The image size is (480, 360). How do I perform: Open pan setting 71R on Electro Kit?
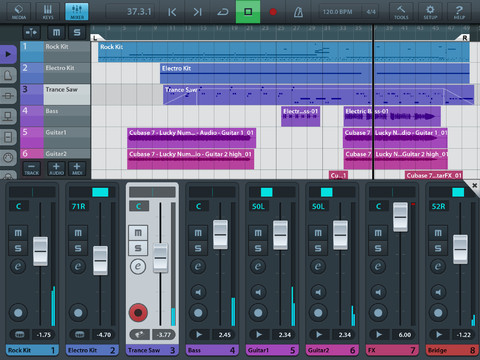78,206
